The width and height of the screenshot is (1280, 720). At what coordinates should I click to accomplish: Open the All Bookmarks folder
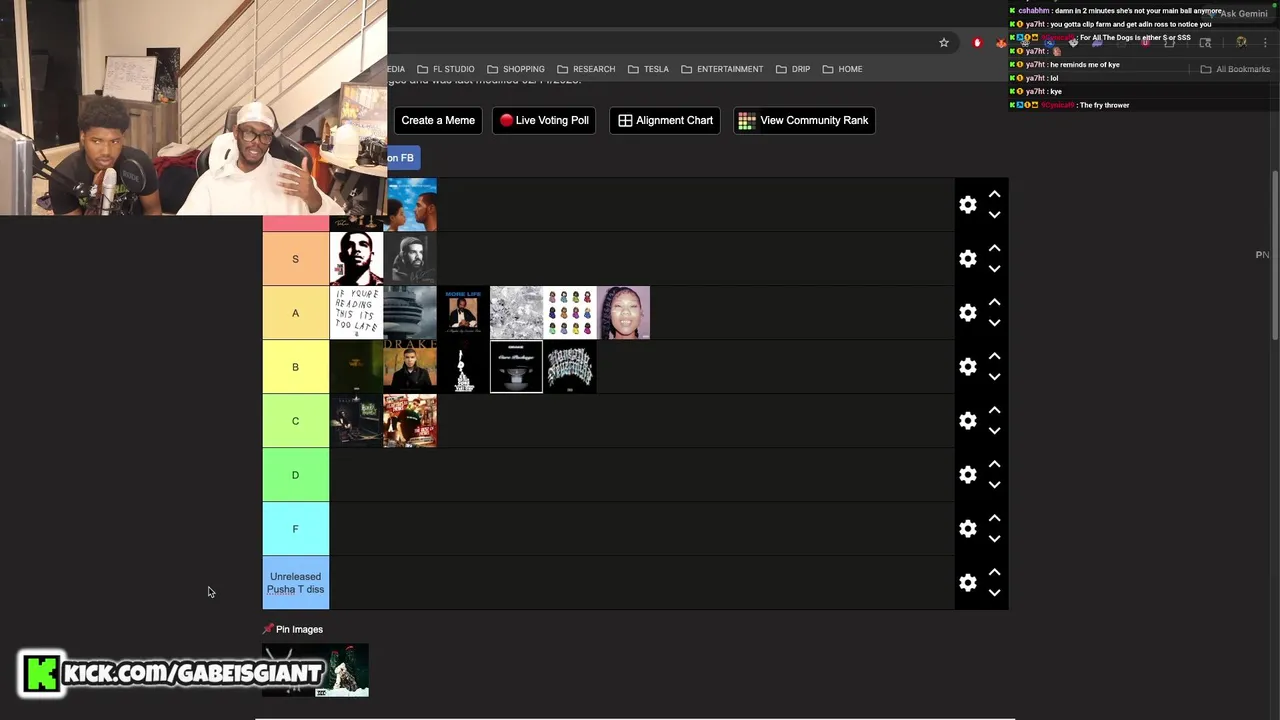click(1235, 69)
